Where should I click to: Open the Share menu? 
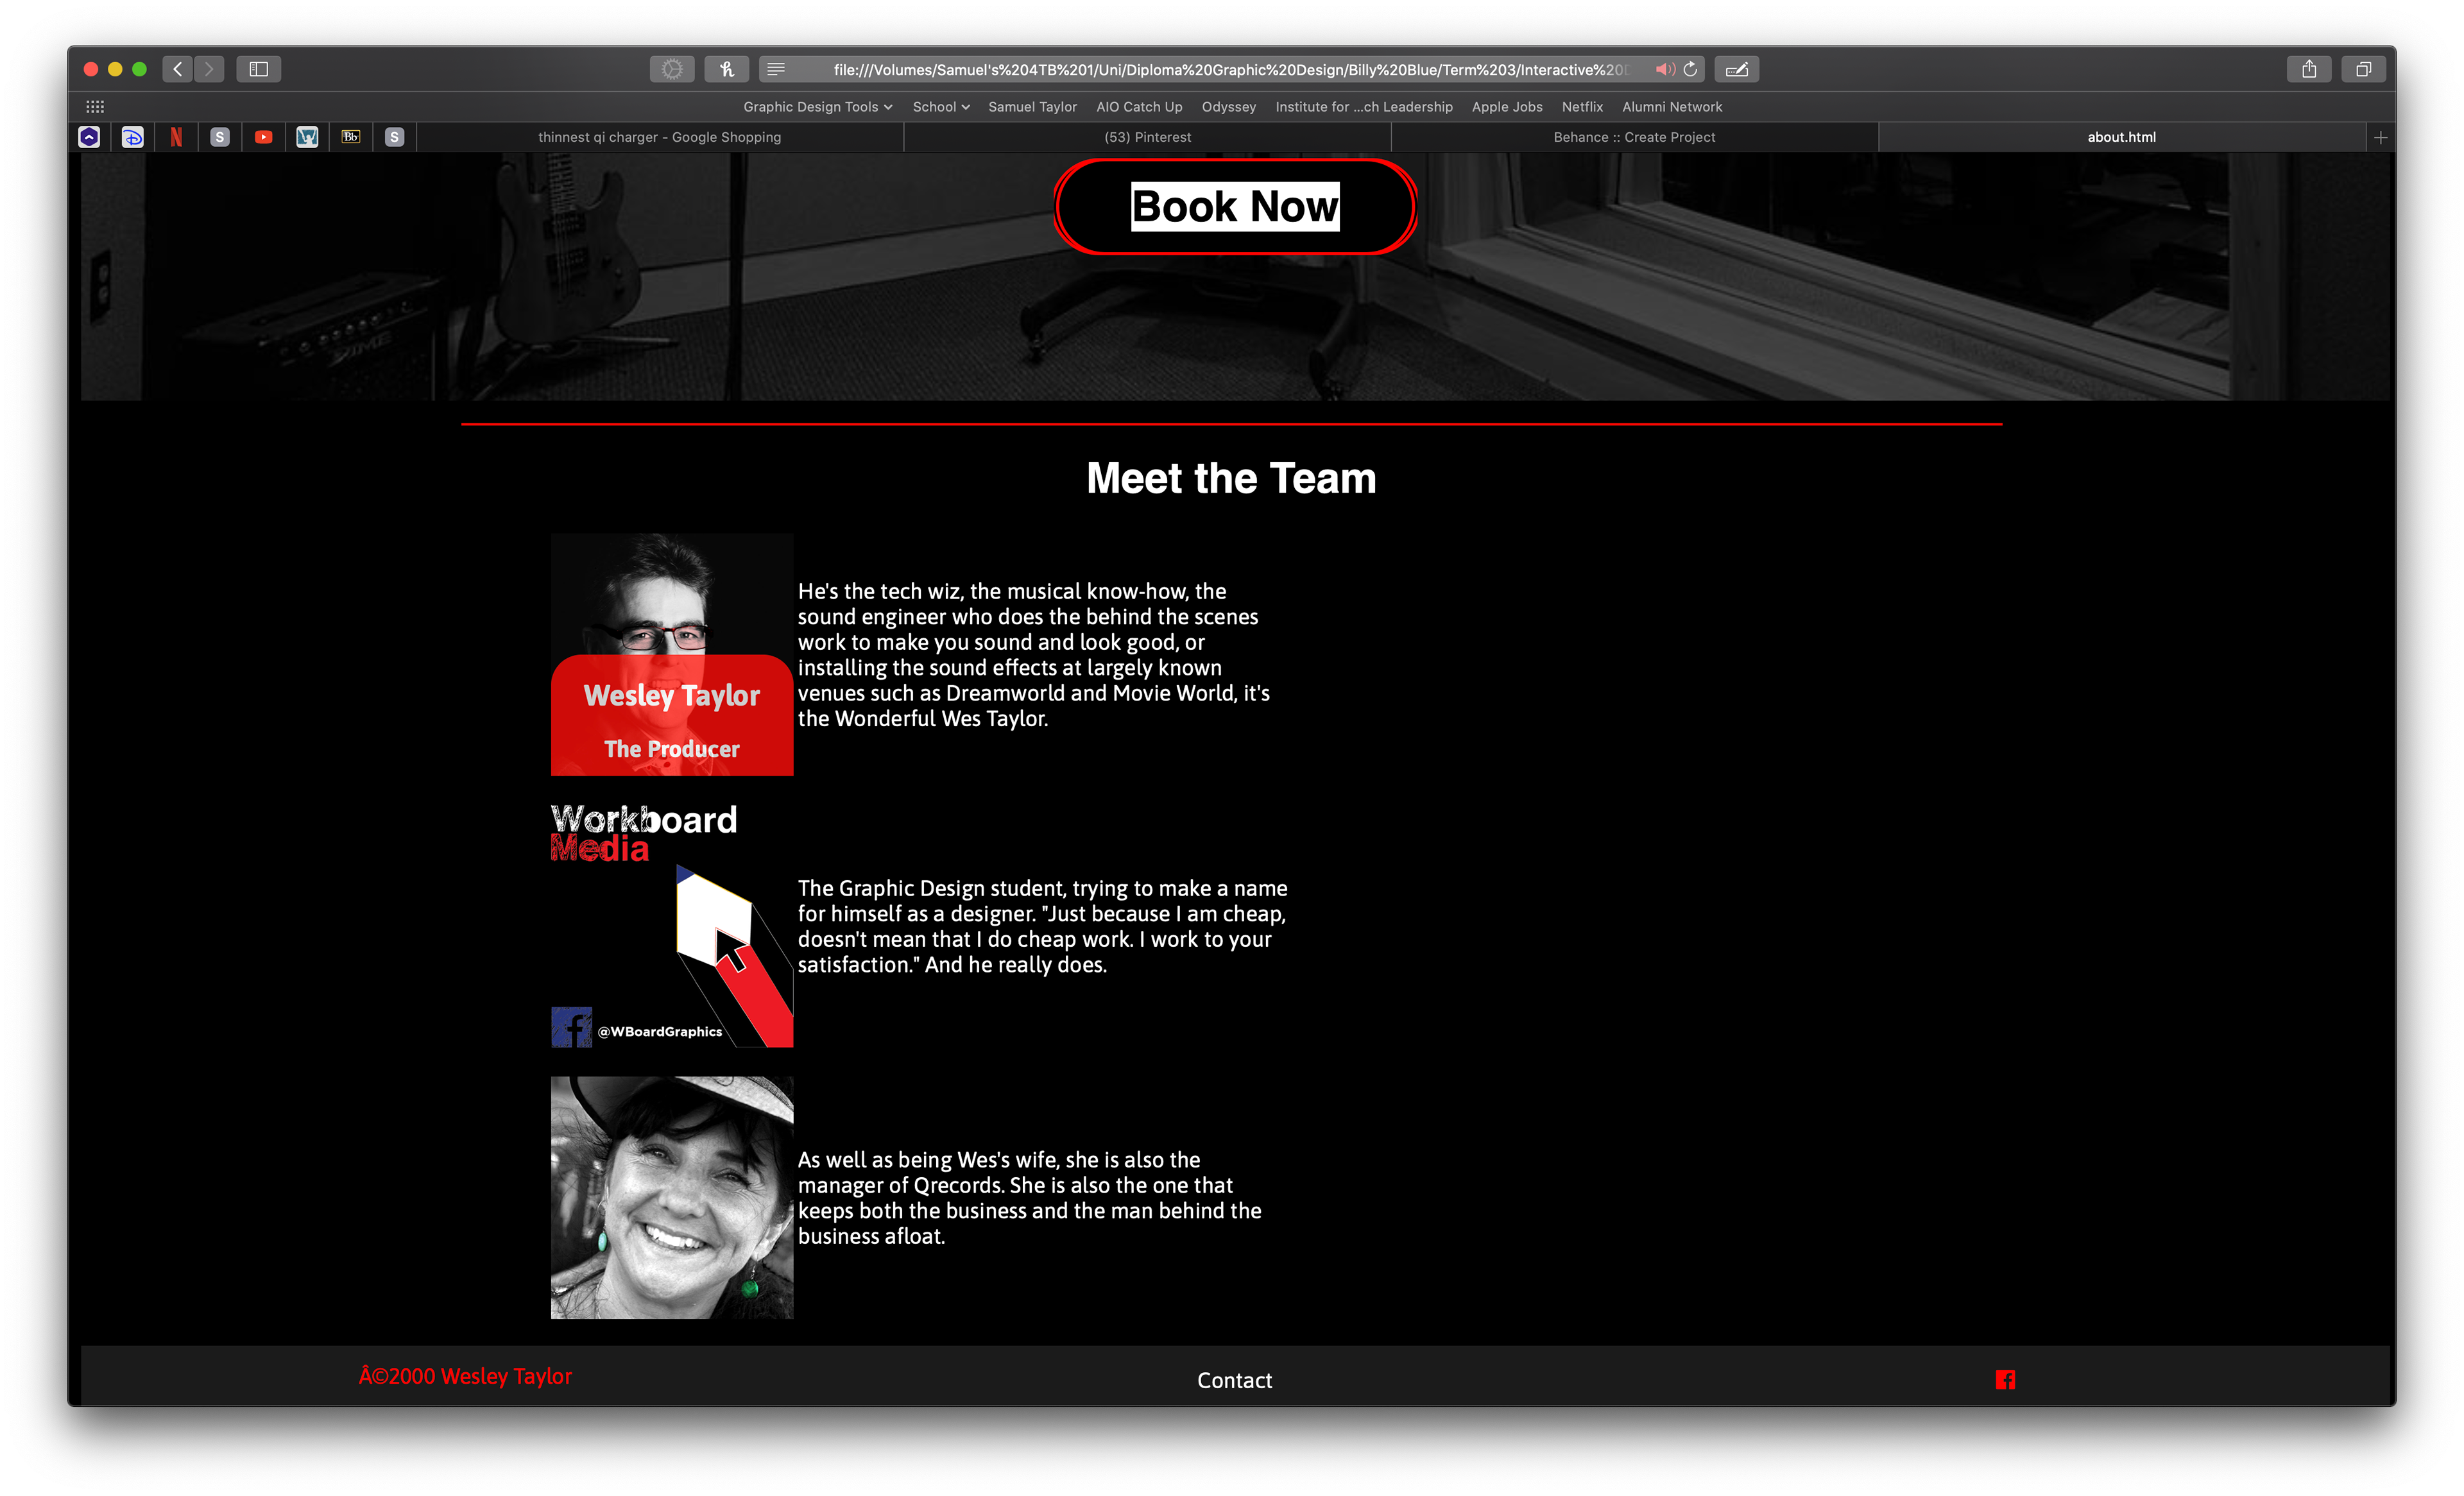2309,69
